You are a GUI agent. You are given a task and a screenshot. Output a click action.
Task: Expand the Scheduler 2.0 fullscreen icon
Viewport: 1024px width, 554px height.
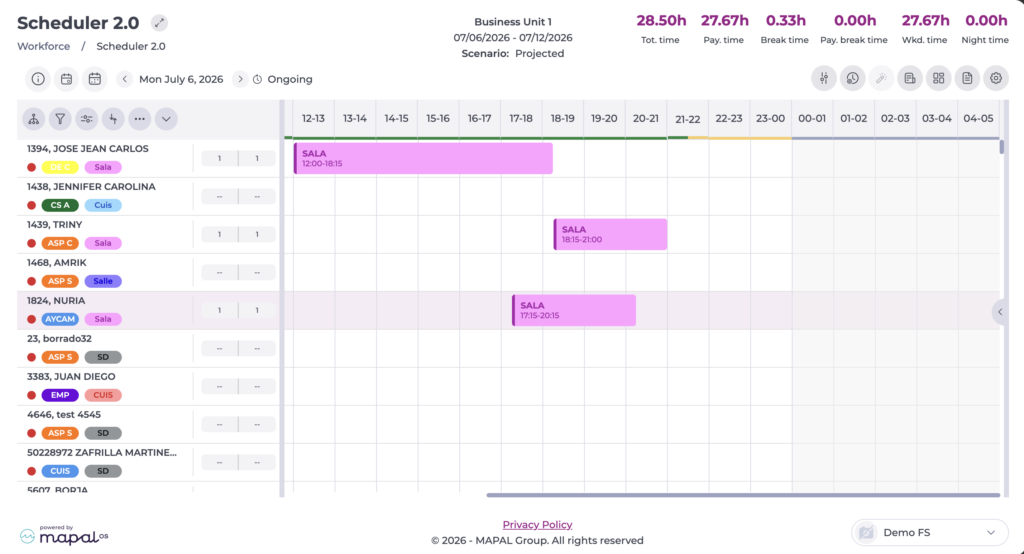(159, 23)
